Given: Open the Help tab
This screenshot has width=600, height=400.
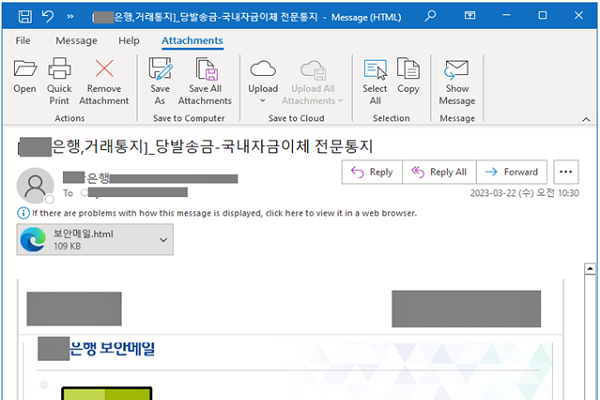Looking at the screenshot, I should coord(129,41).
